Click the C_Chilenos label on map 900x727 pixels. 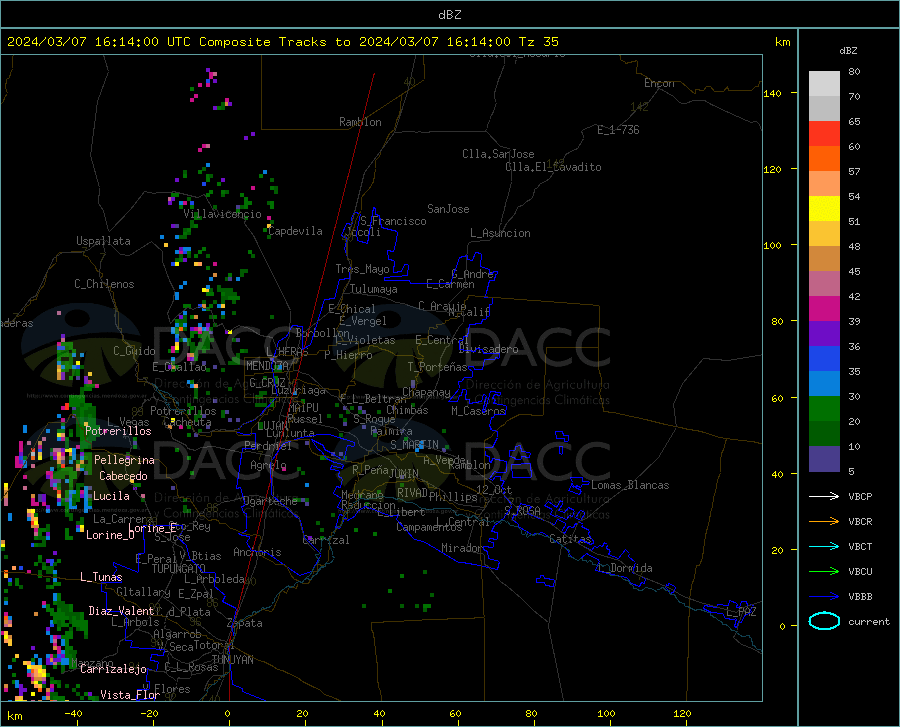(x=104, y=284)
